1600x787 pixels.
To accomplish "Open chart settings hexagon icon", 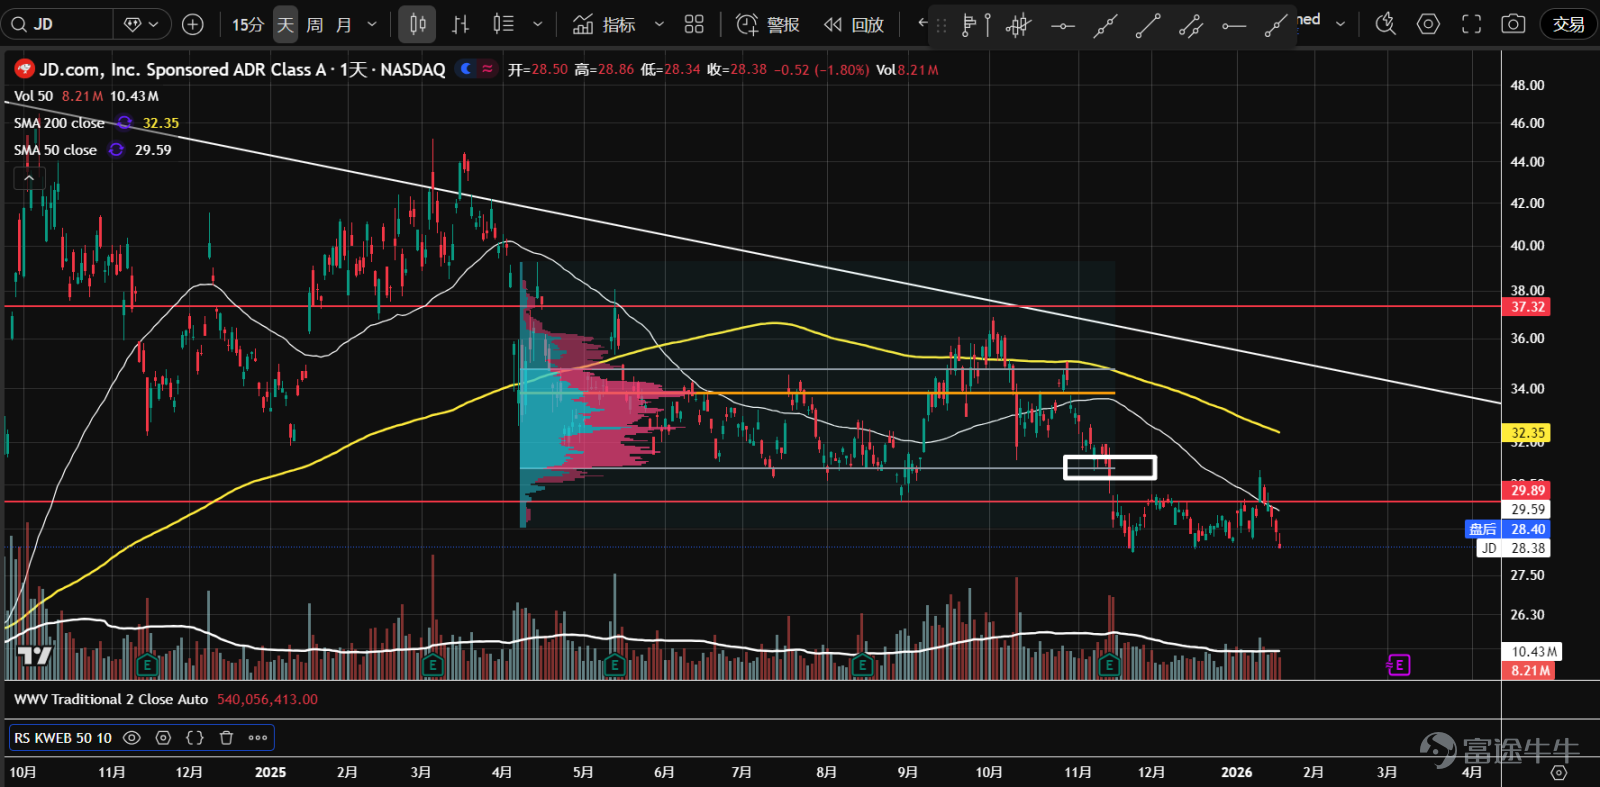I will pyautogui.click(x=1428, y=24).
